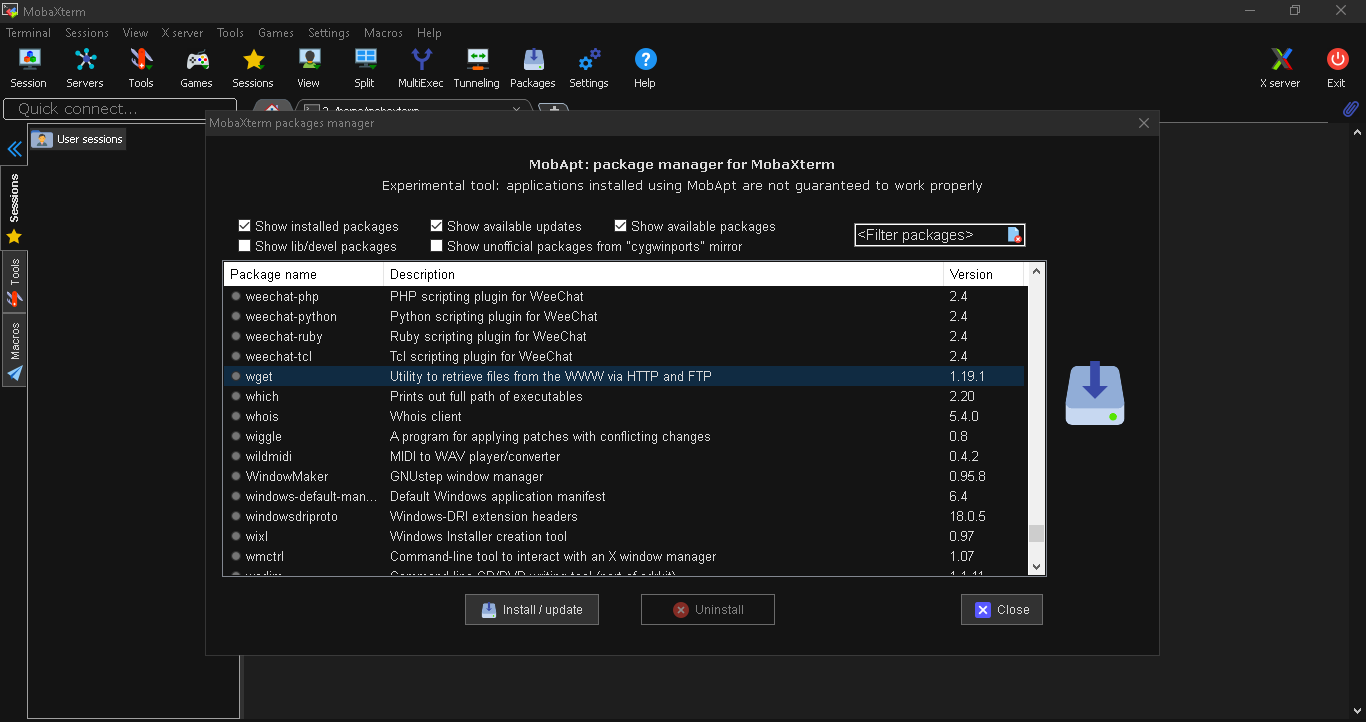Click the filter packages clear icon
The image size is (1366, 722).
(x=1014, y=235)
